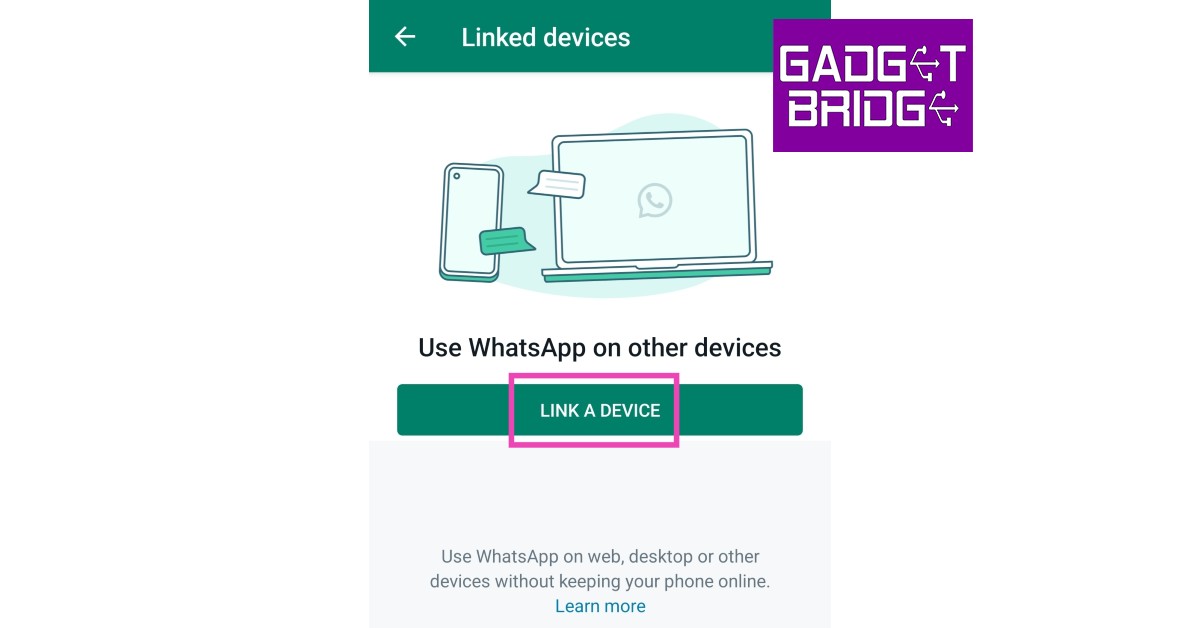
Task: Click the Gadget Bridge logo
Action: [x=873, y=85]
